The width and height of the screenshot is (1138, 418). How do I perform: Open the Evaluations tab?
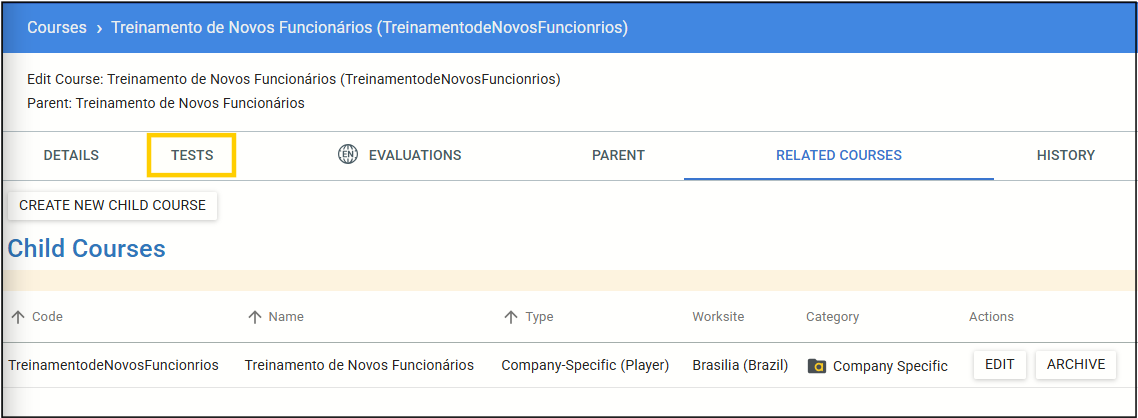click(x=414, y=155)
